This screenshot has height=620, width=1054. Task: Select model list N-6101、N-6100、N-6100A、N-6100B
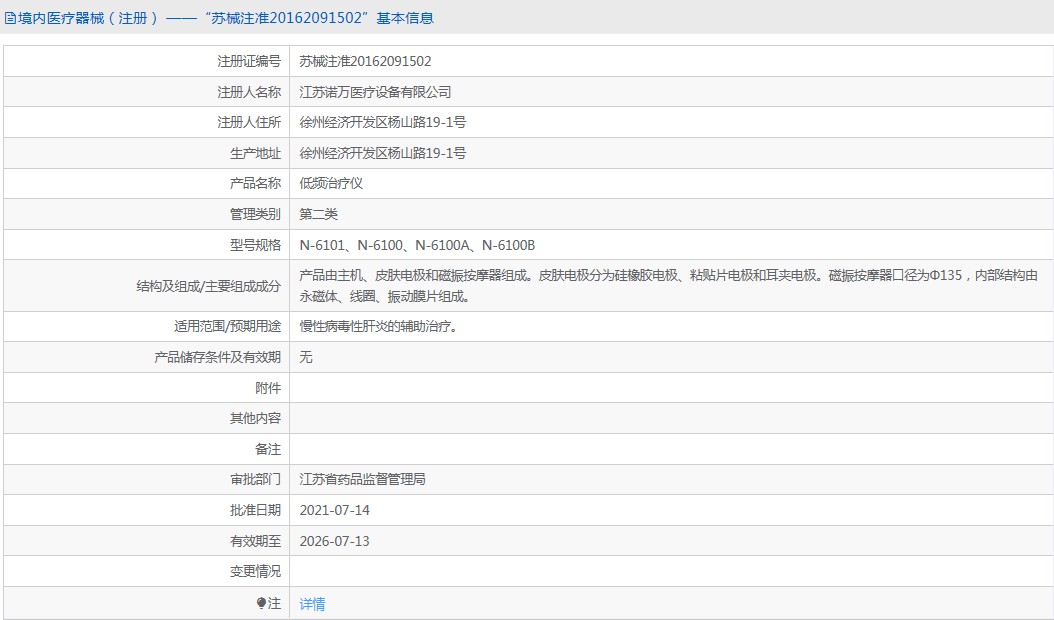click(417, 245)
